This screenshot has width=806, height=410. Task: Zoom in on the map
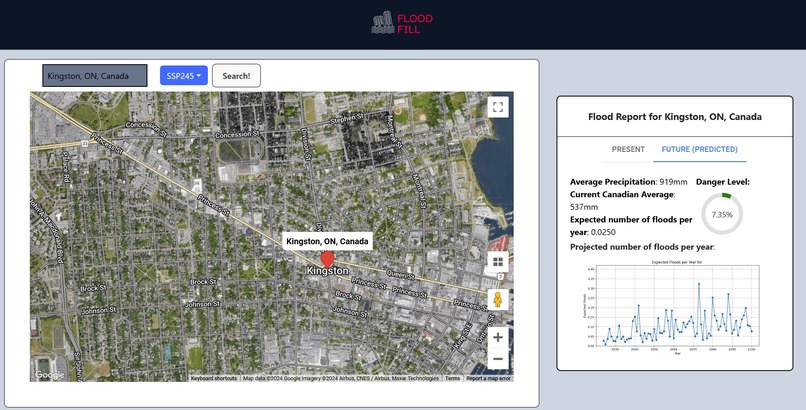point(498,338)
